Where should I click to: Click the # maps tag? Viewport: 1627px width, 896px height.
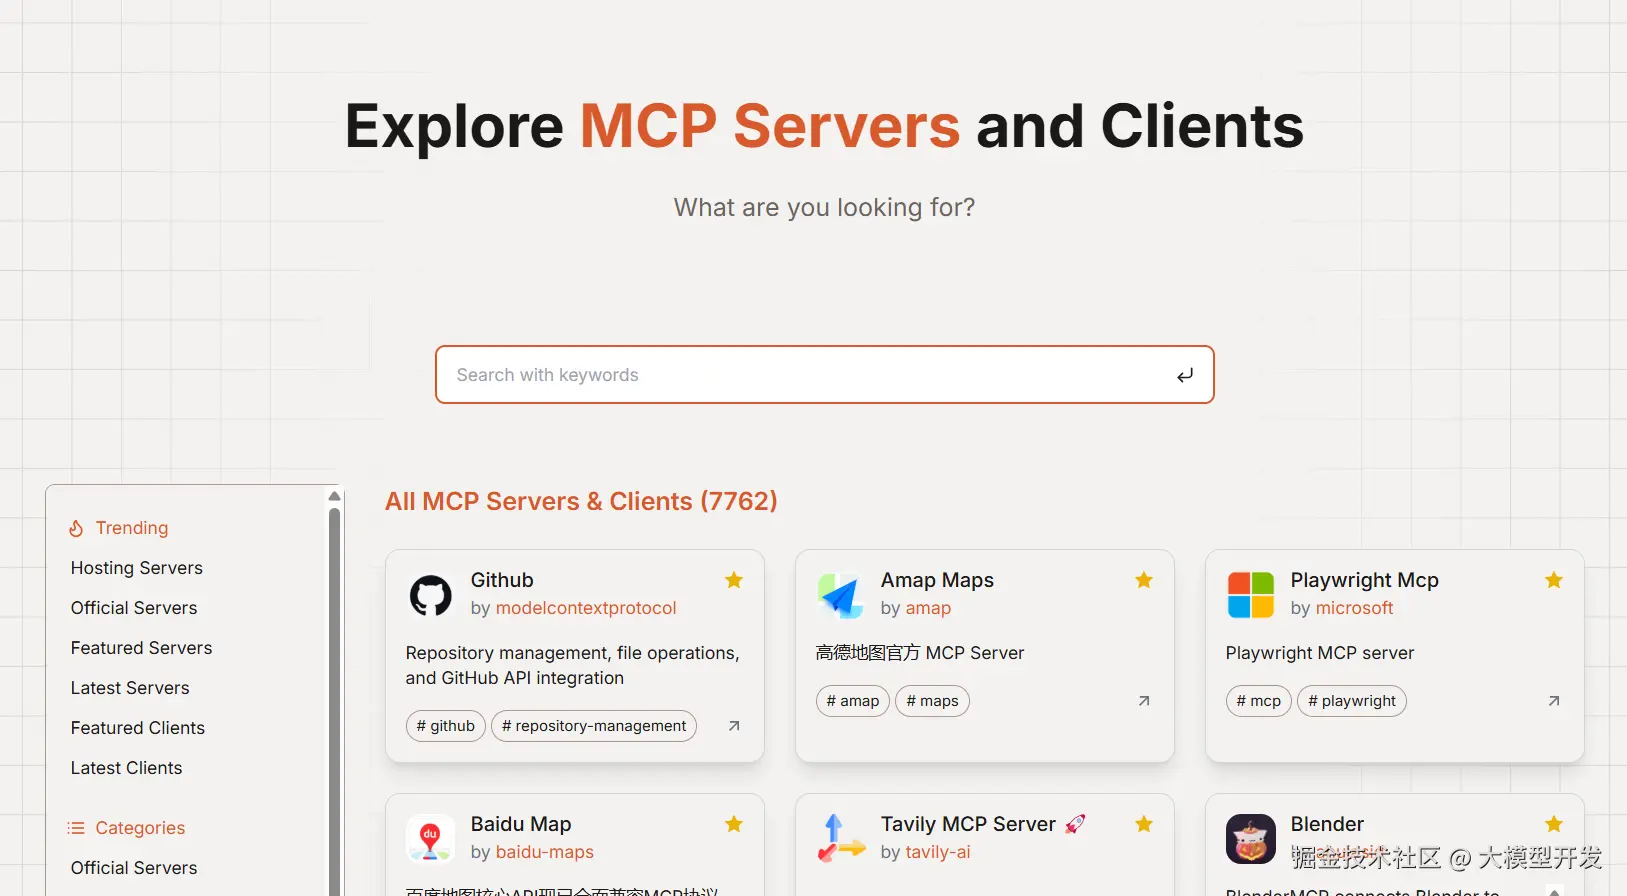(x=932, y=701)
